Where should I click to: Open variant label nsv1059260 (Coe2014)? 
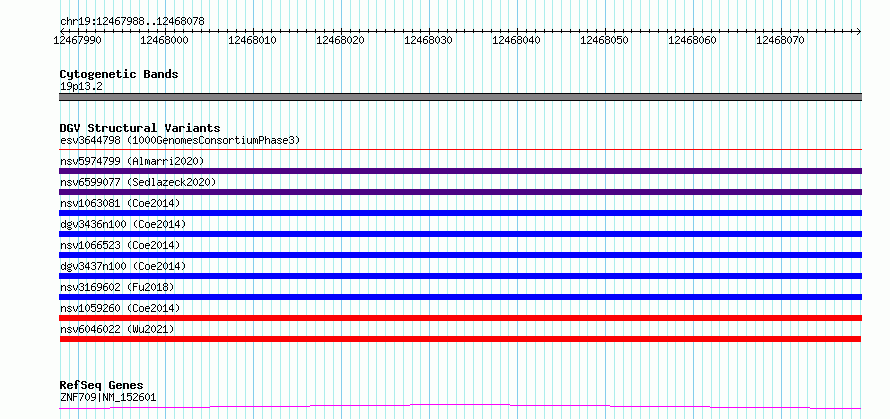point(120,308)
